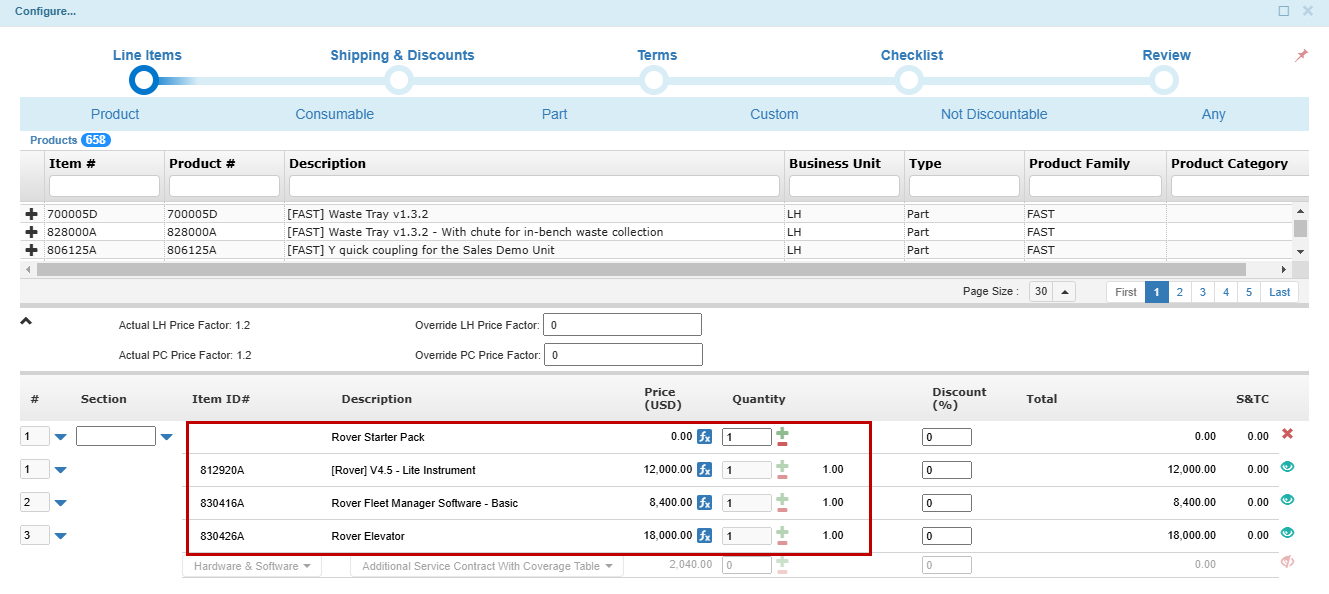This screenshot has width=1329, height=594.
Task: Select the Not Discountable filter tab
Action: (x=994, y=114)
